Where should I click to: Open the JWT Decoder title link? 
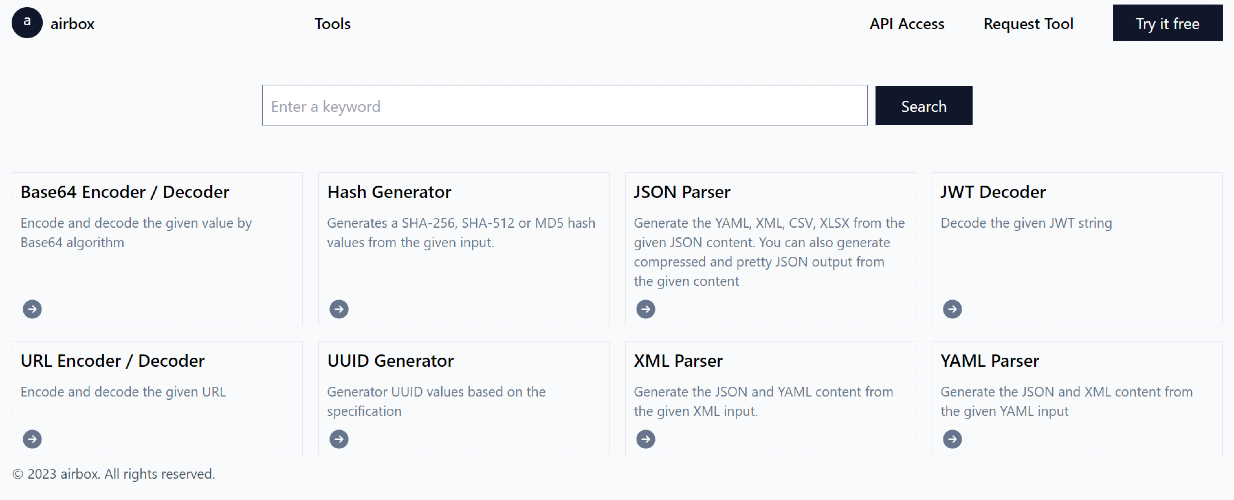point(993,192)
